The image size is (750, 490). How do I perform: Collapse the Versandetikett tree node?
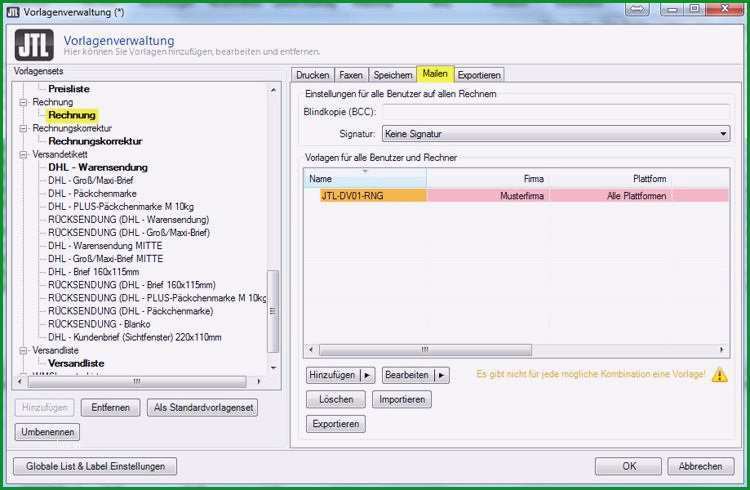23,155
